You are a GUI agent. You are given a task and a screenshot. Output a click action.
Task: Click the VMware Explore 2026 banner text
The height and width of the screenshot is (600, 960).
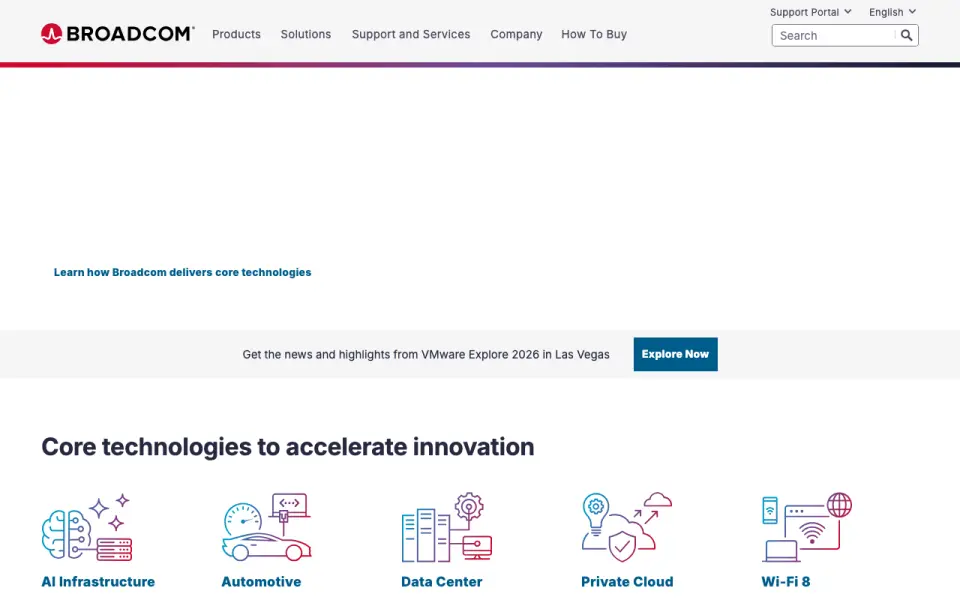(x=426, y=354)
